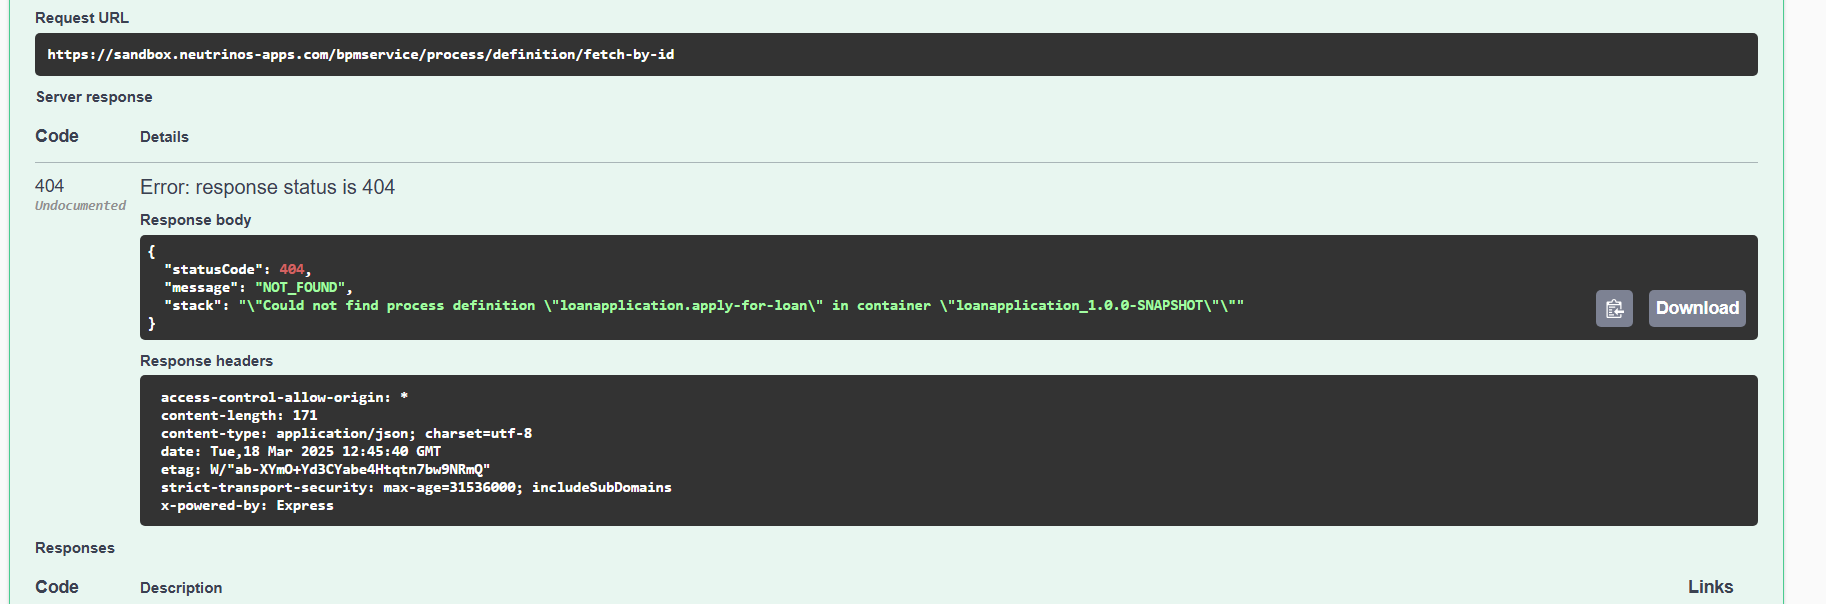1826x604 pixels.
Task: Click the content-type application/json header
Action: (x=346, y=433)
